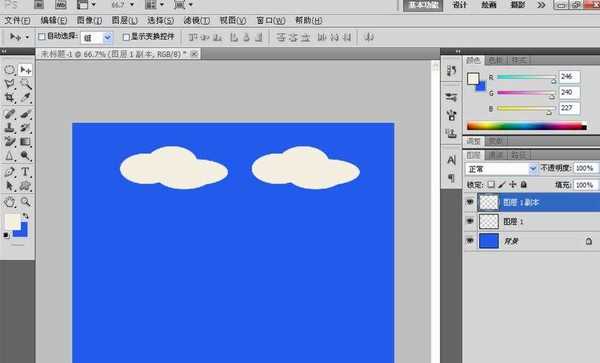Select the Hand tool

tap(10, 202)
